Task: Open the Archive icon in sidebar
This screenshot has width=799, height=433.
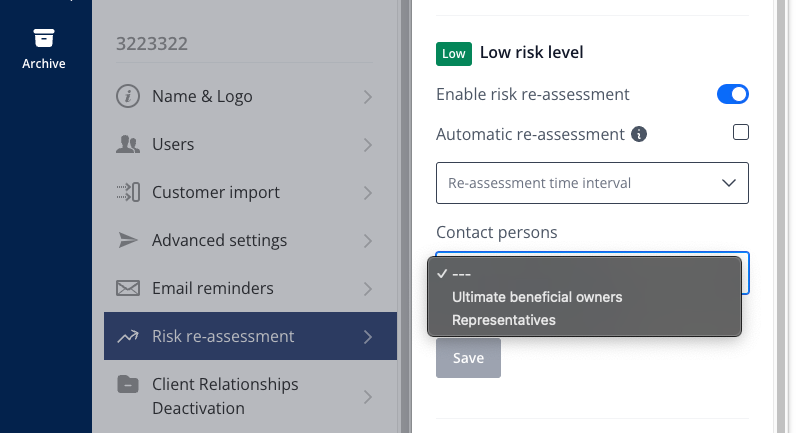Action: (x=44, y=38)
